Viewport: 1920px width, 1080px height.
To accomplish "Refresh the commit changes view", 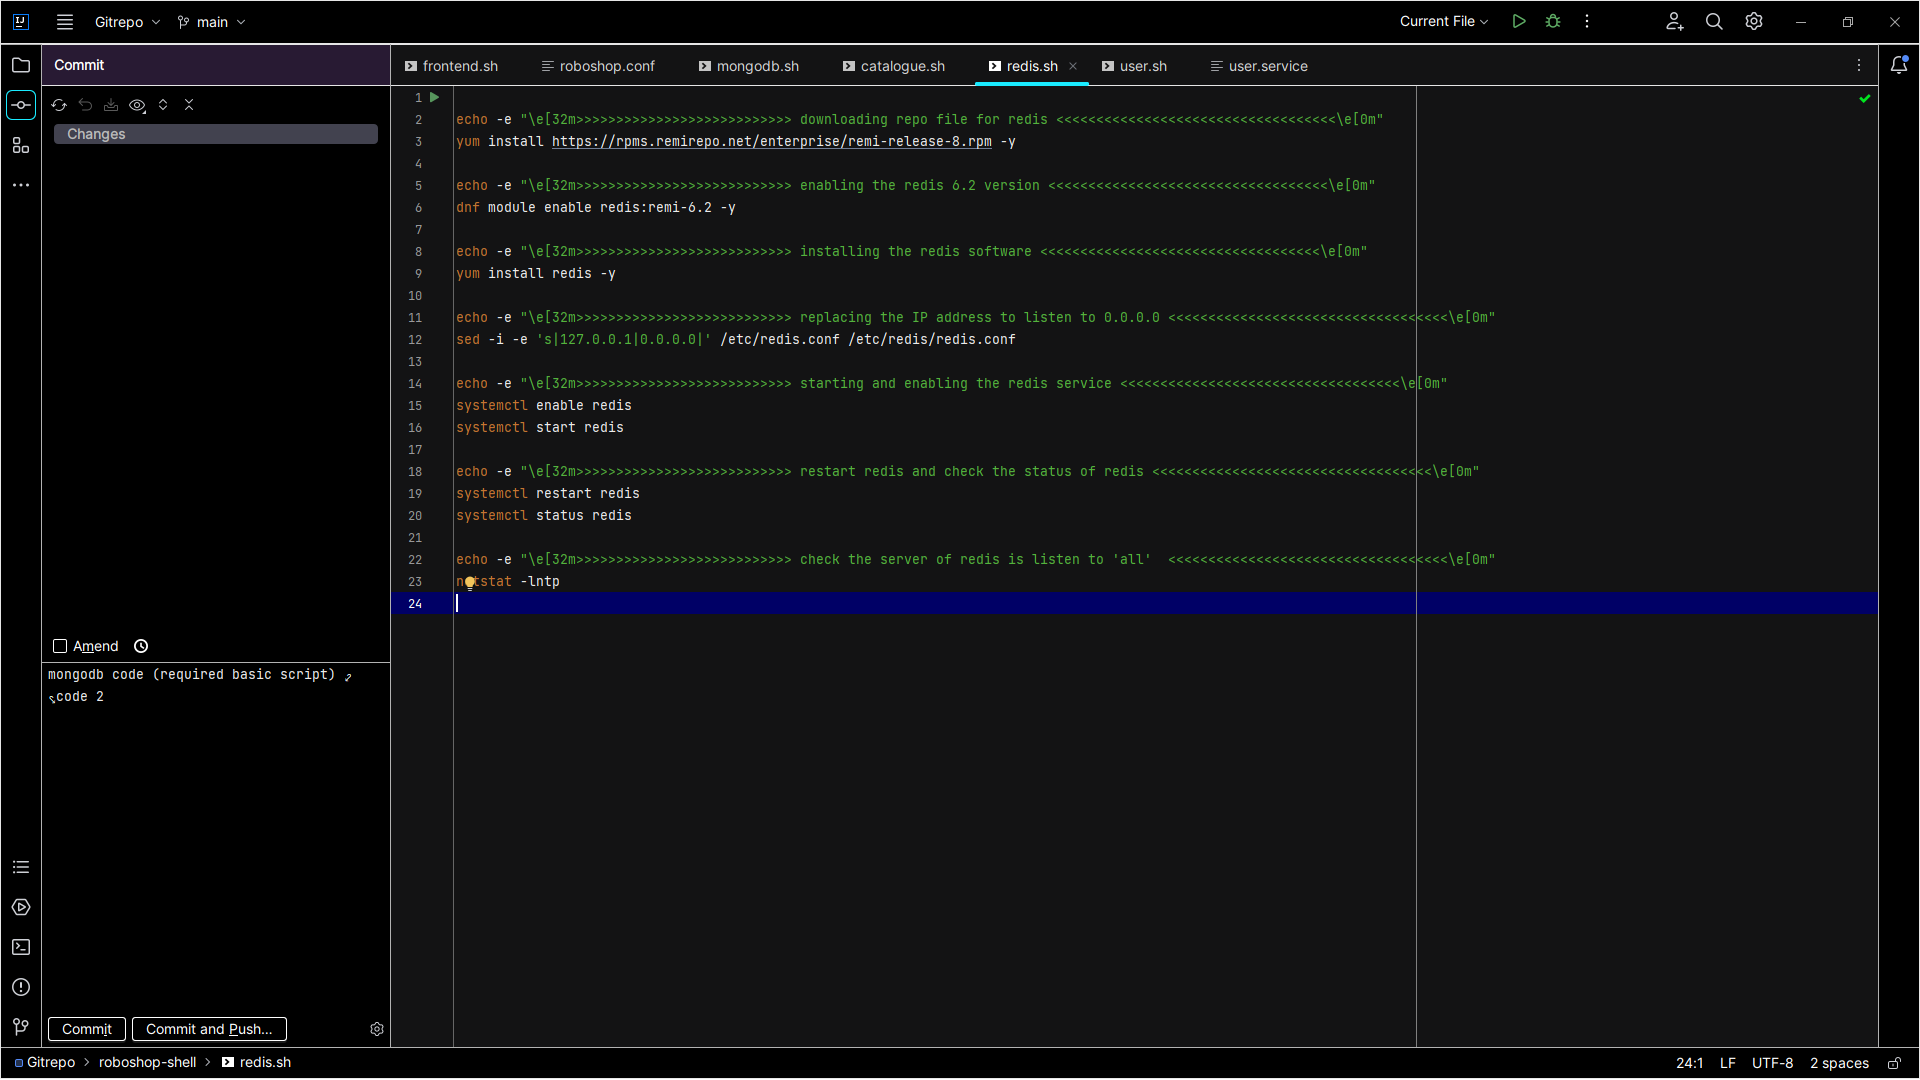I will tap(59, 104).
